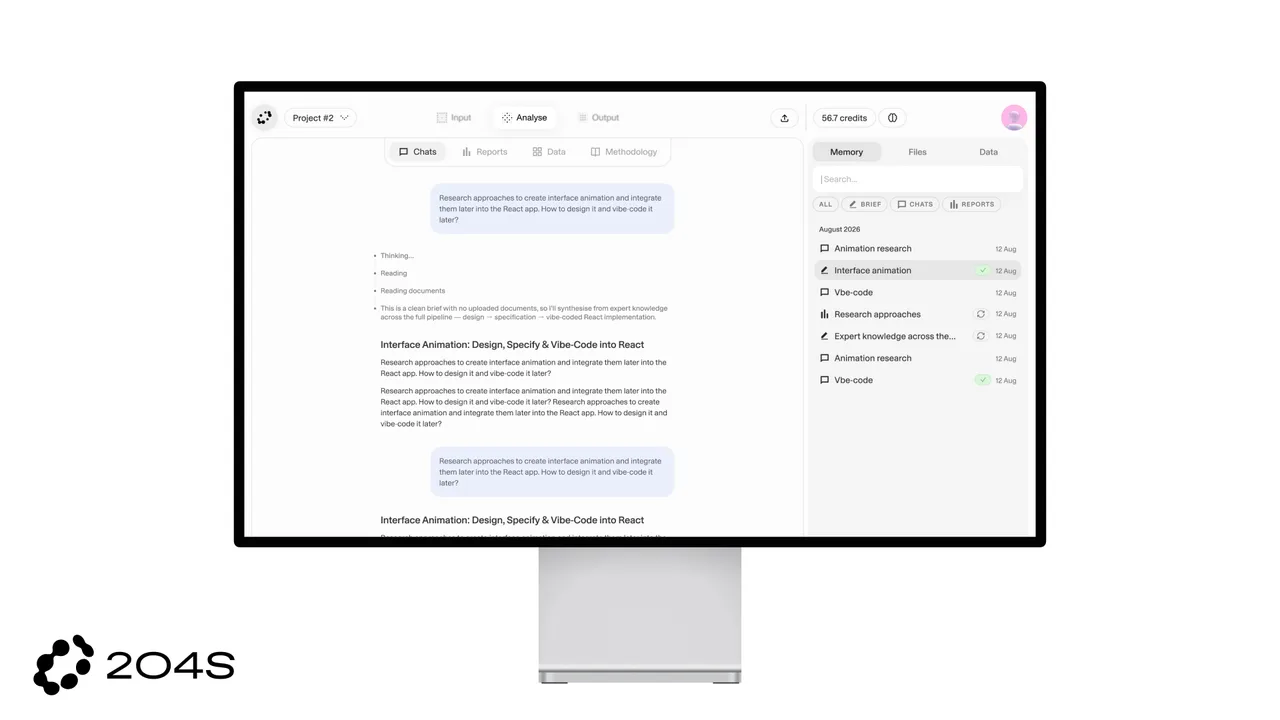Click the first blue user message bubble
The height and width of the screenshot is (720, 1280).
552,208
